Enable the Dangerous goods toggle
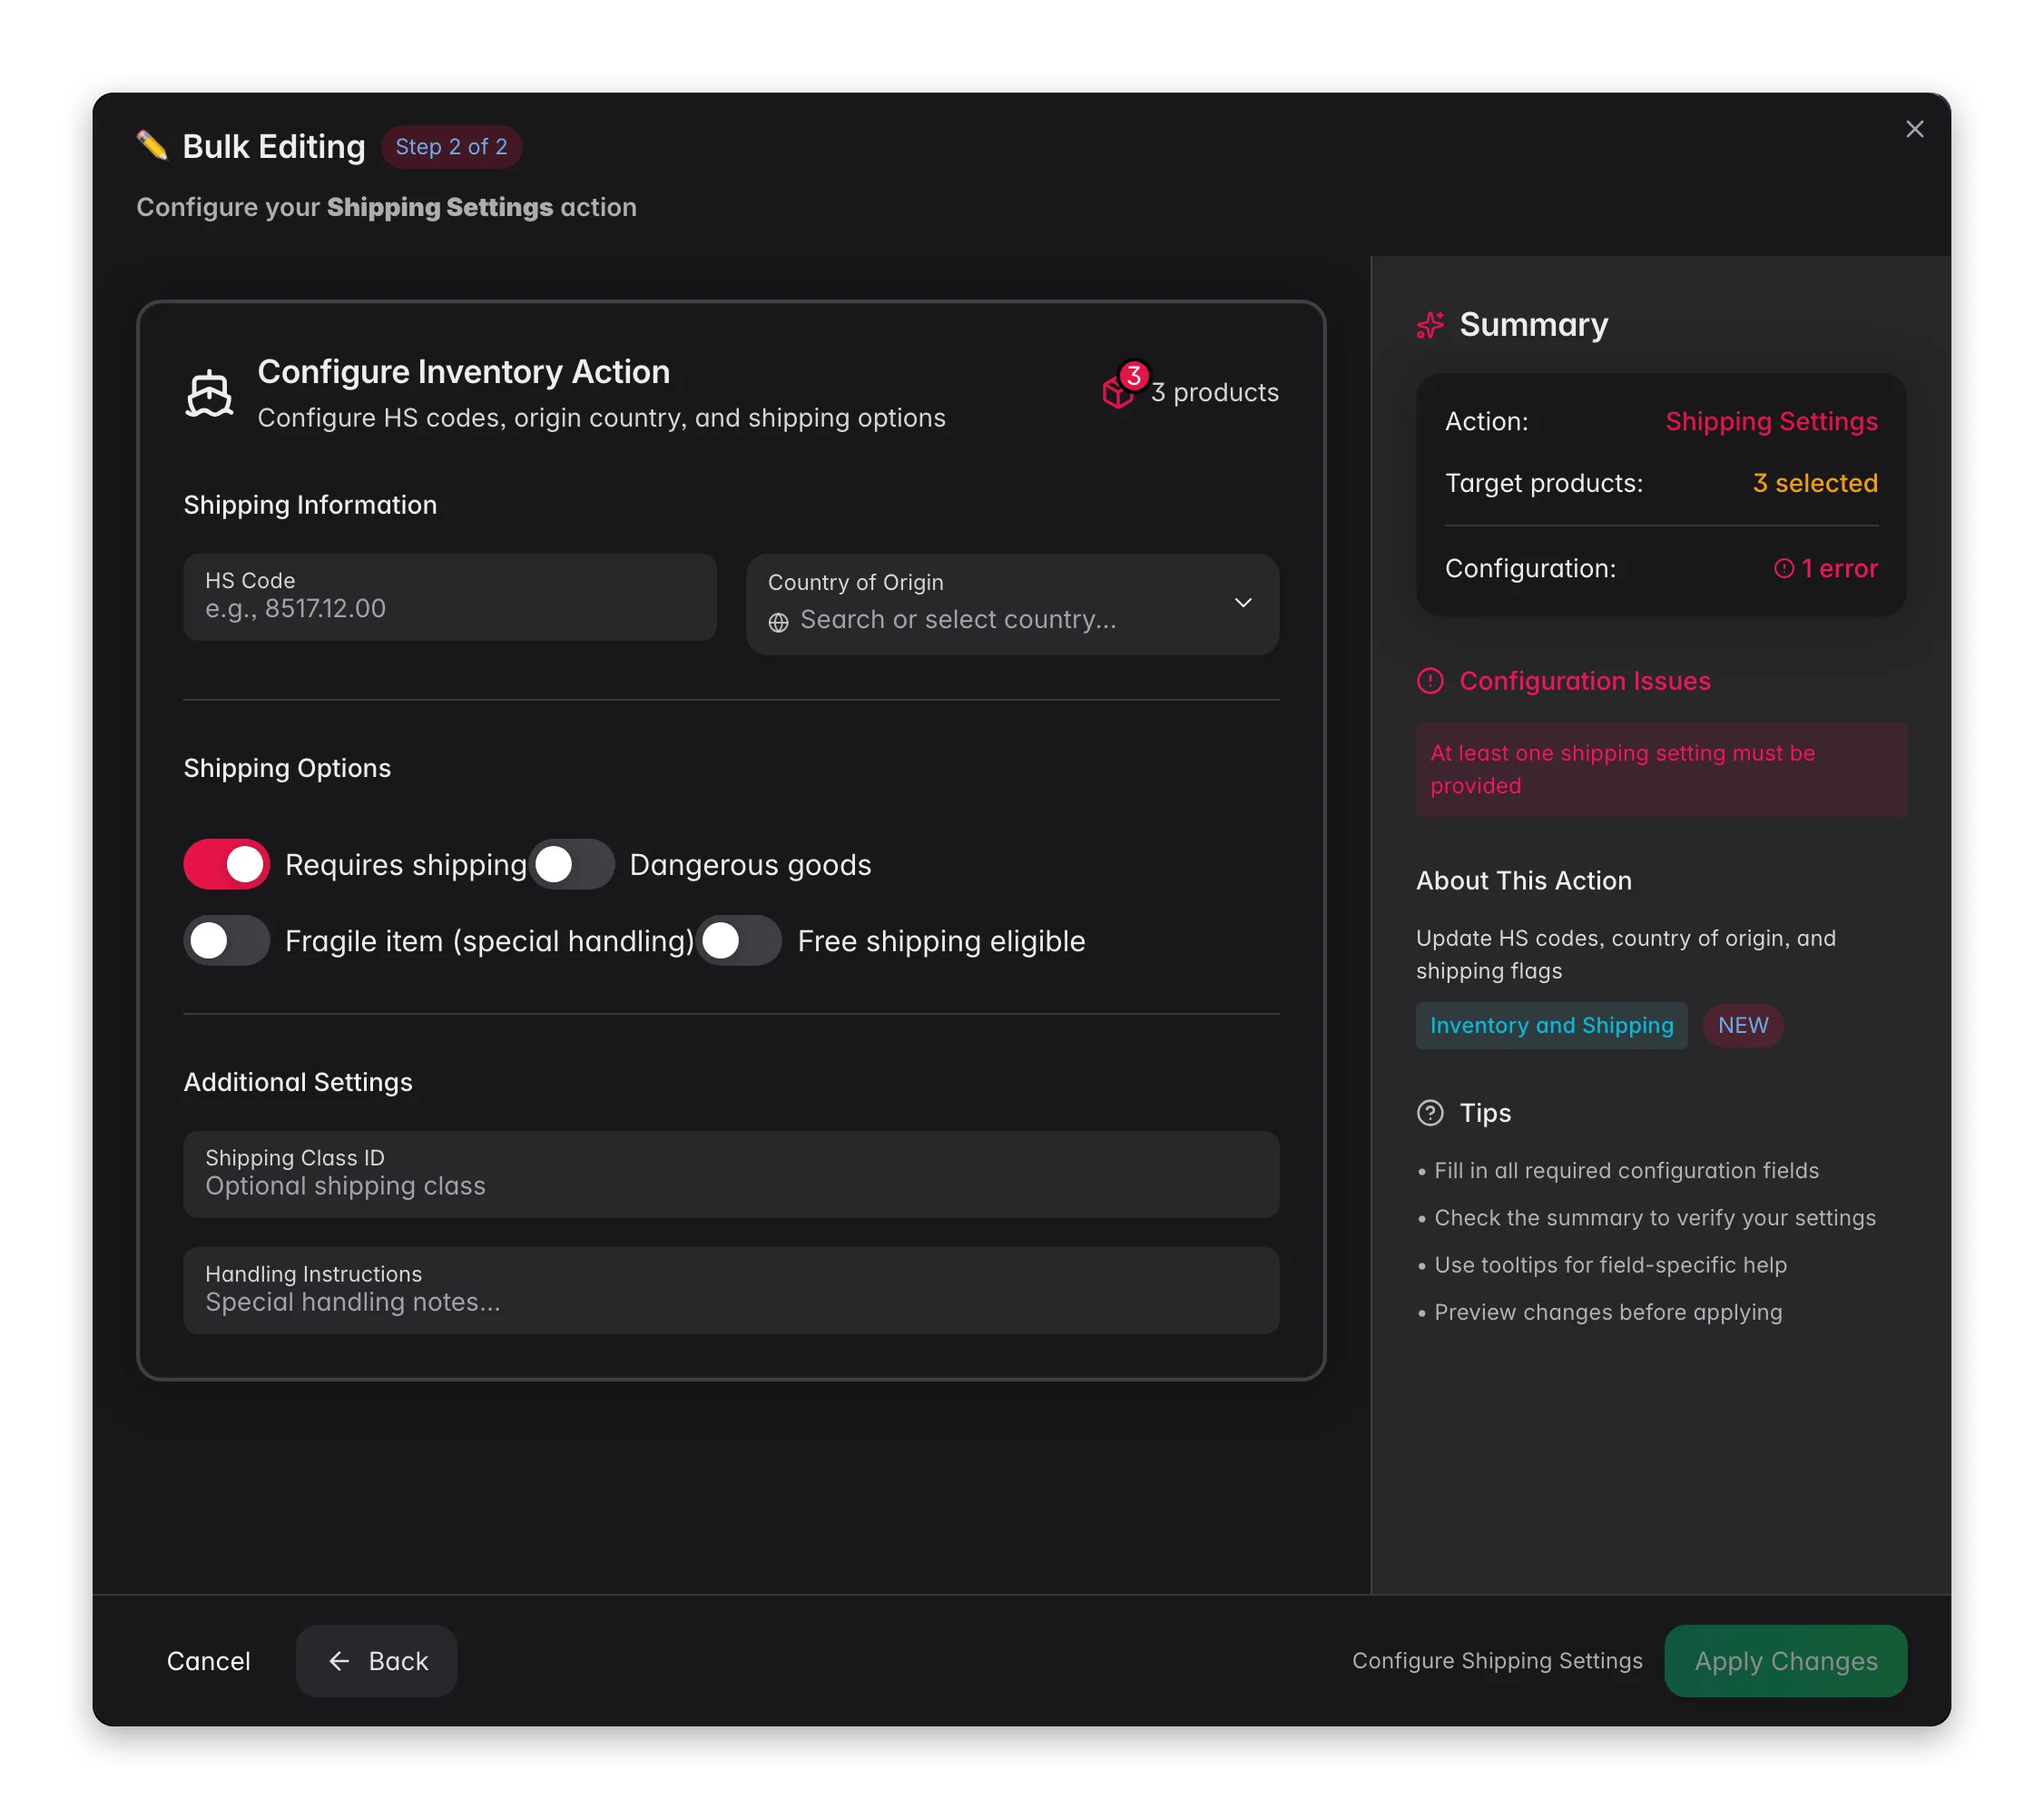The width and height of the screenshot is (2044, 1819). coord(571,864)
